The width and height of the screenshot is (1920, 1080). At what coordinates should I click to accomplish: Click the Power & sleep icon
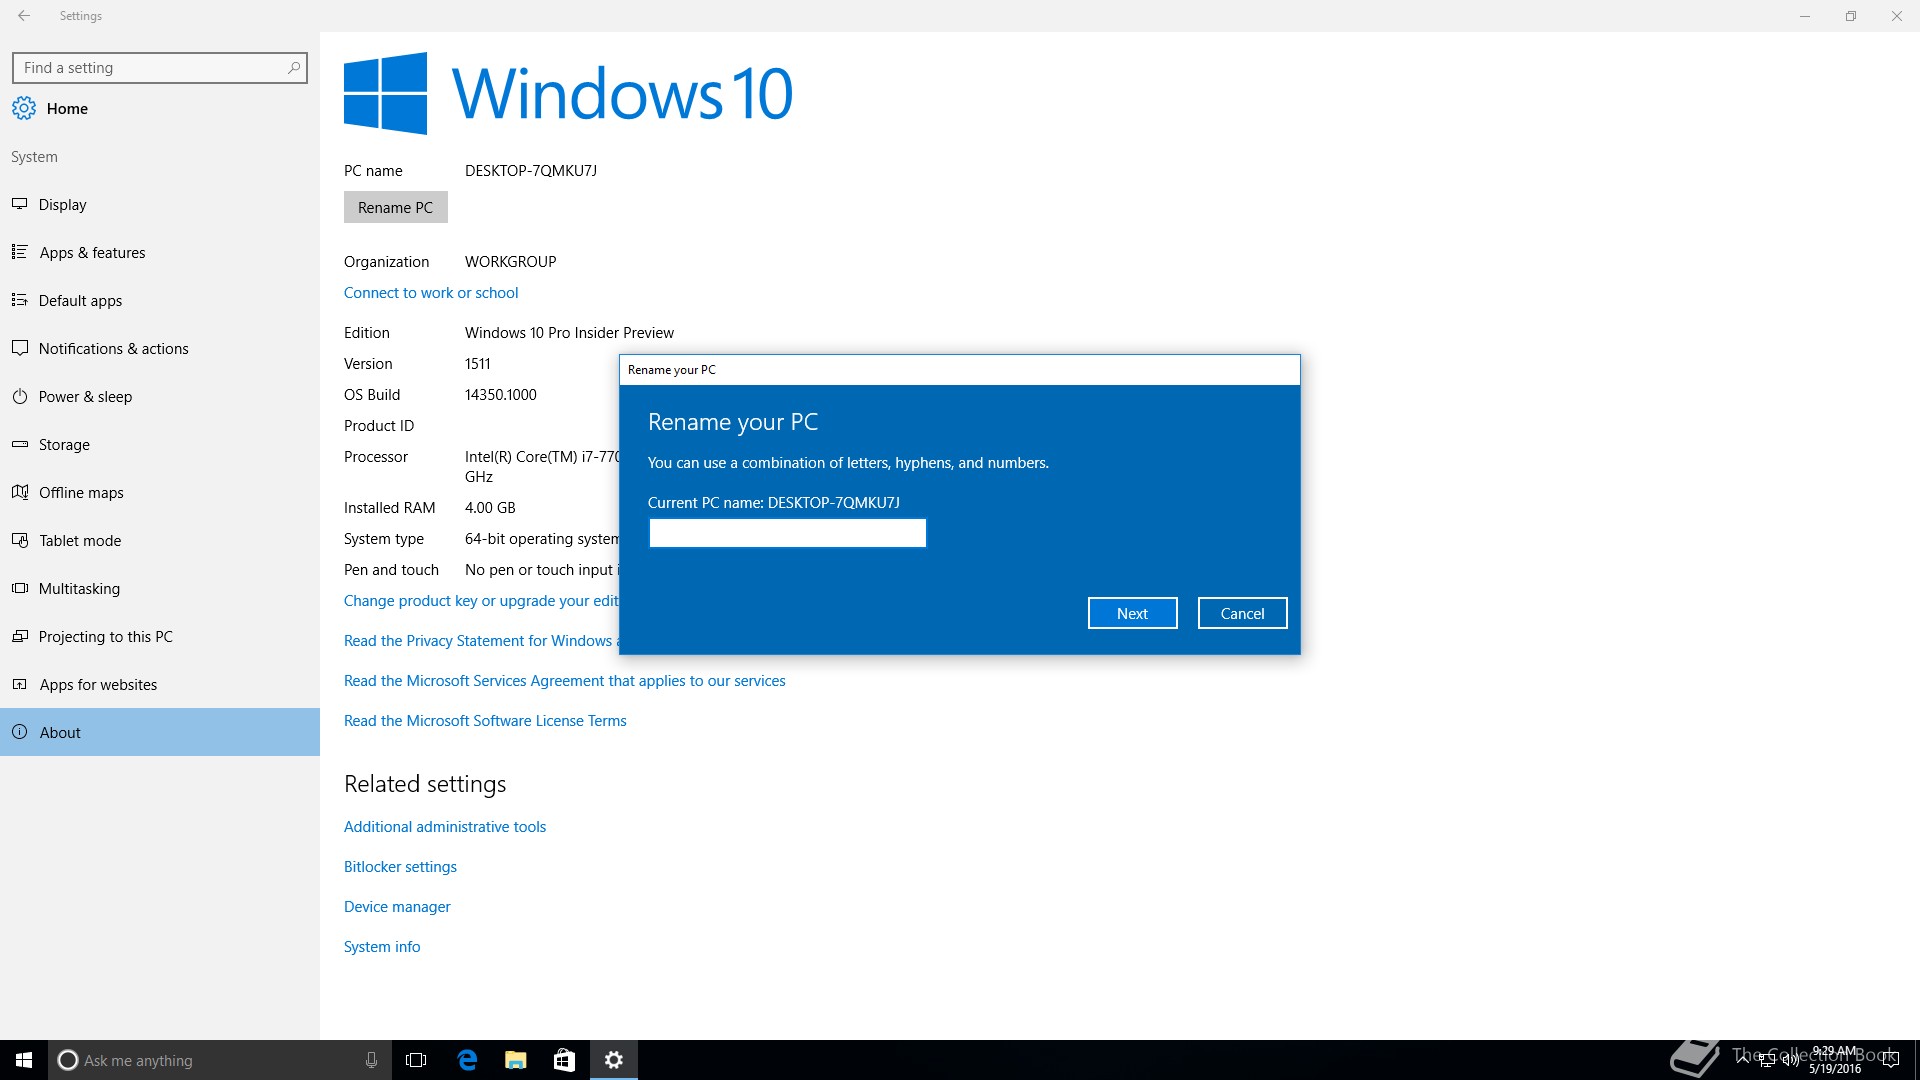[x=20, y=396]
